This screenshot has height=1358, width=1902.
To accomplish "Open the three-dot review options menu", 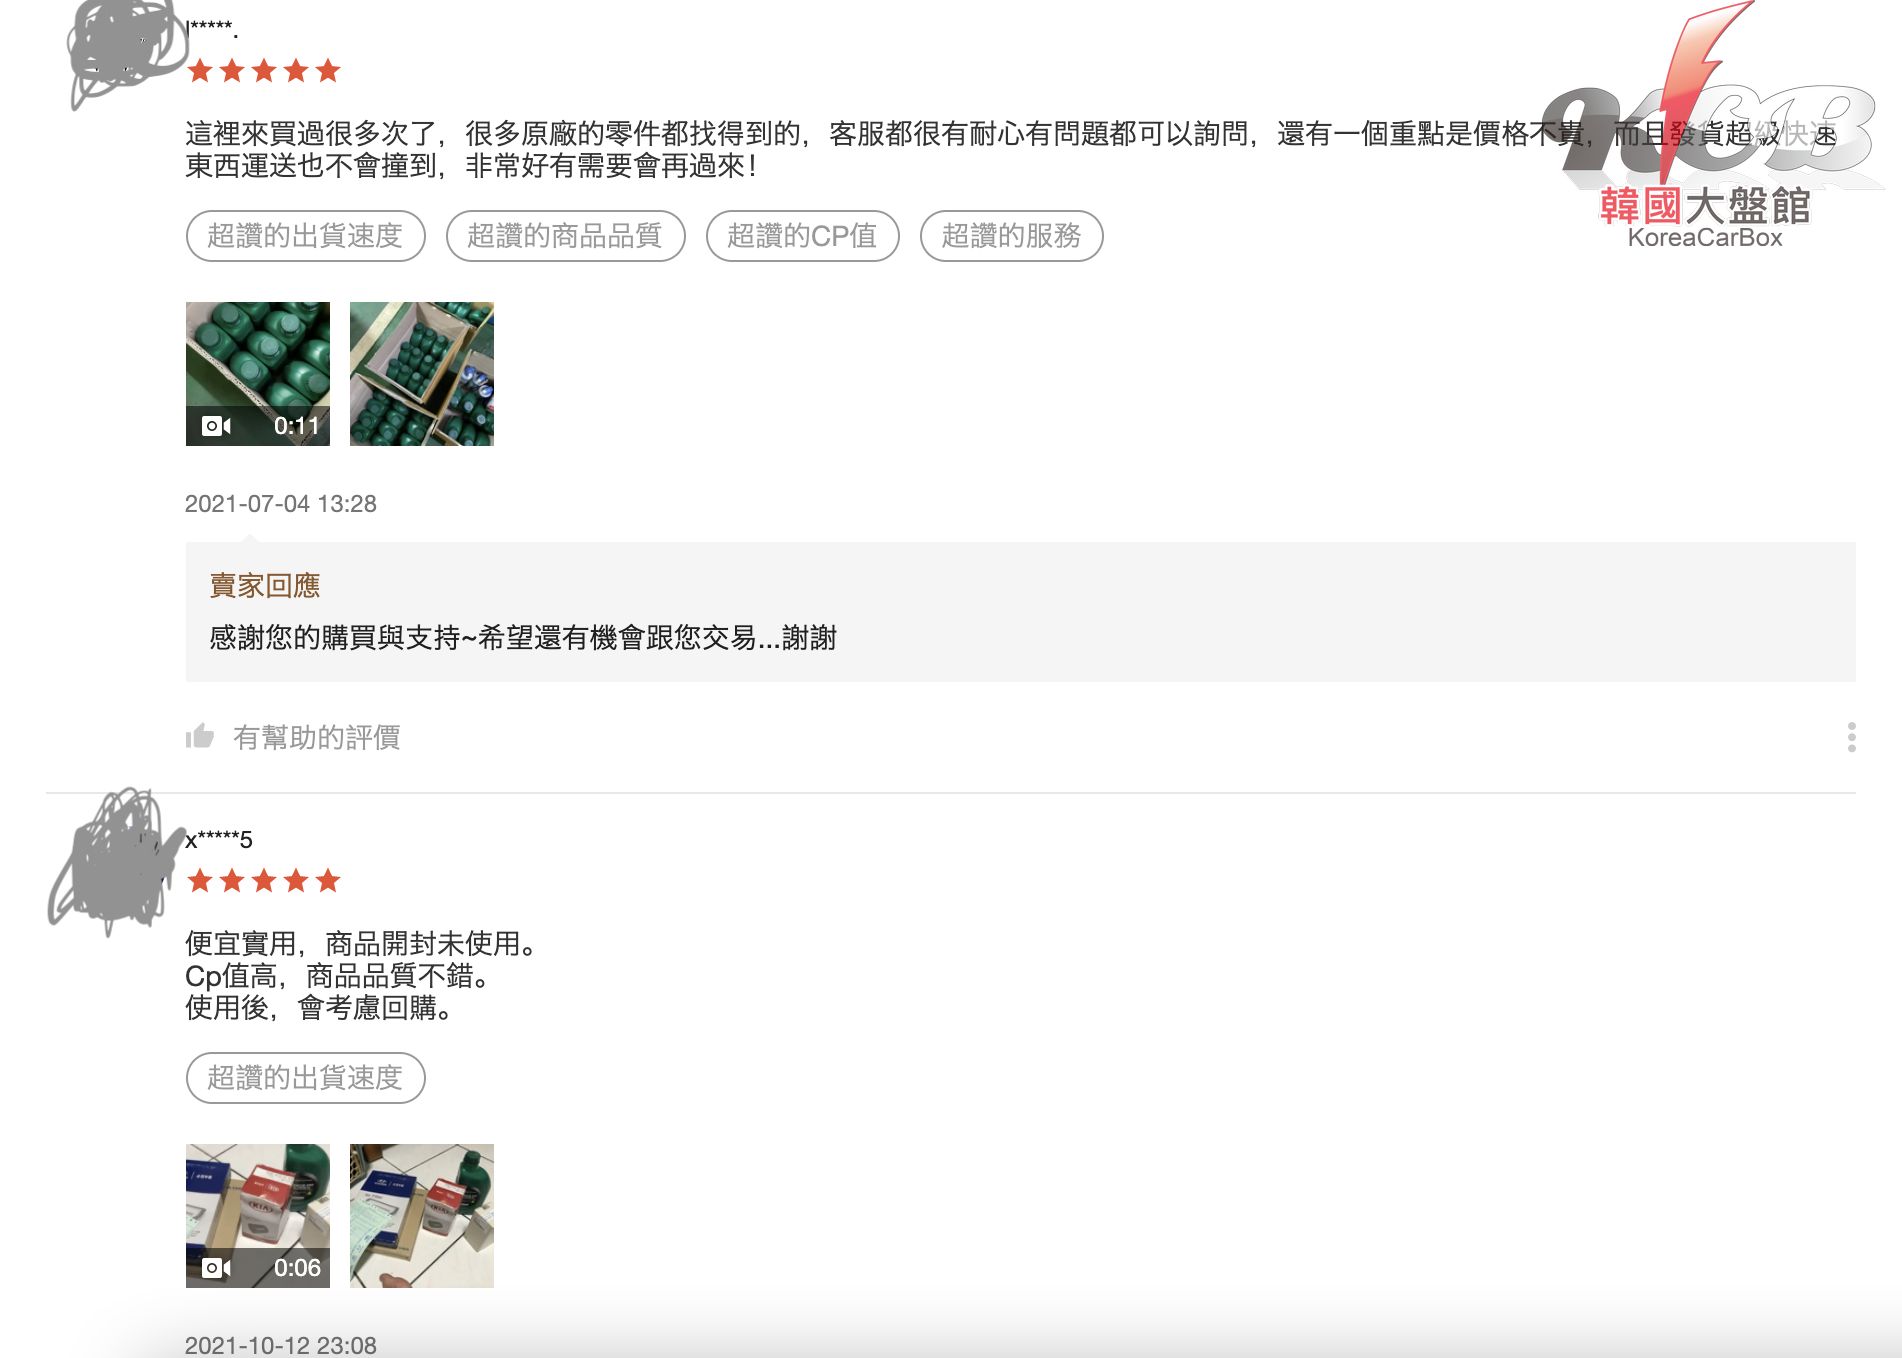I will click(x=1851, y=737).
